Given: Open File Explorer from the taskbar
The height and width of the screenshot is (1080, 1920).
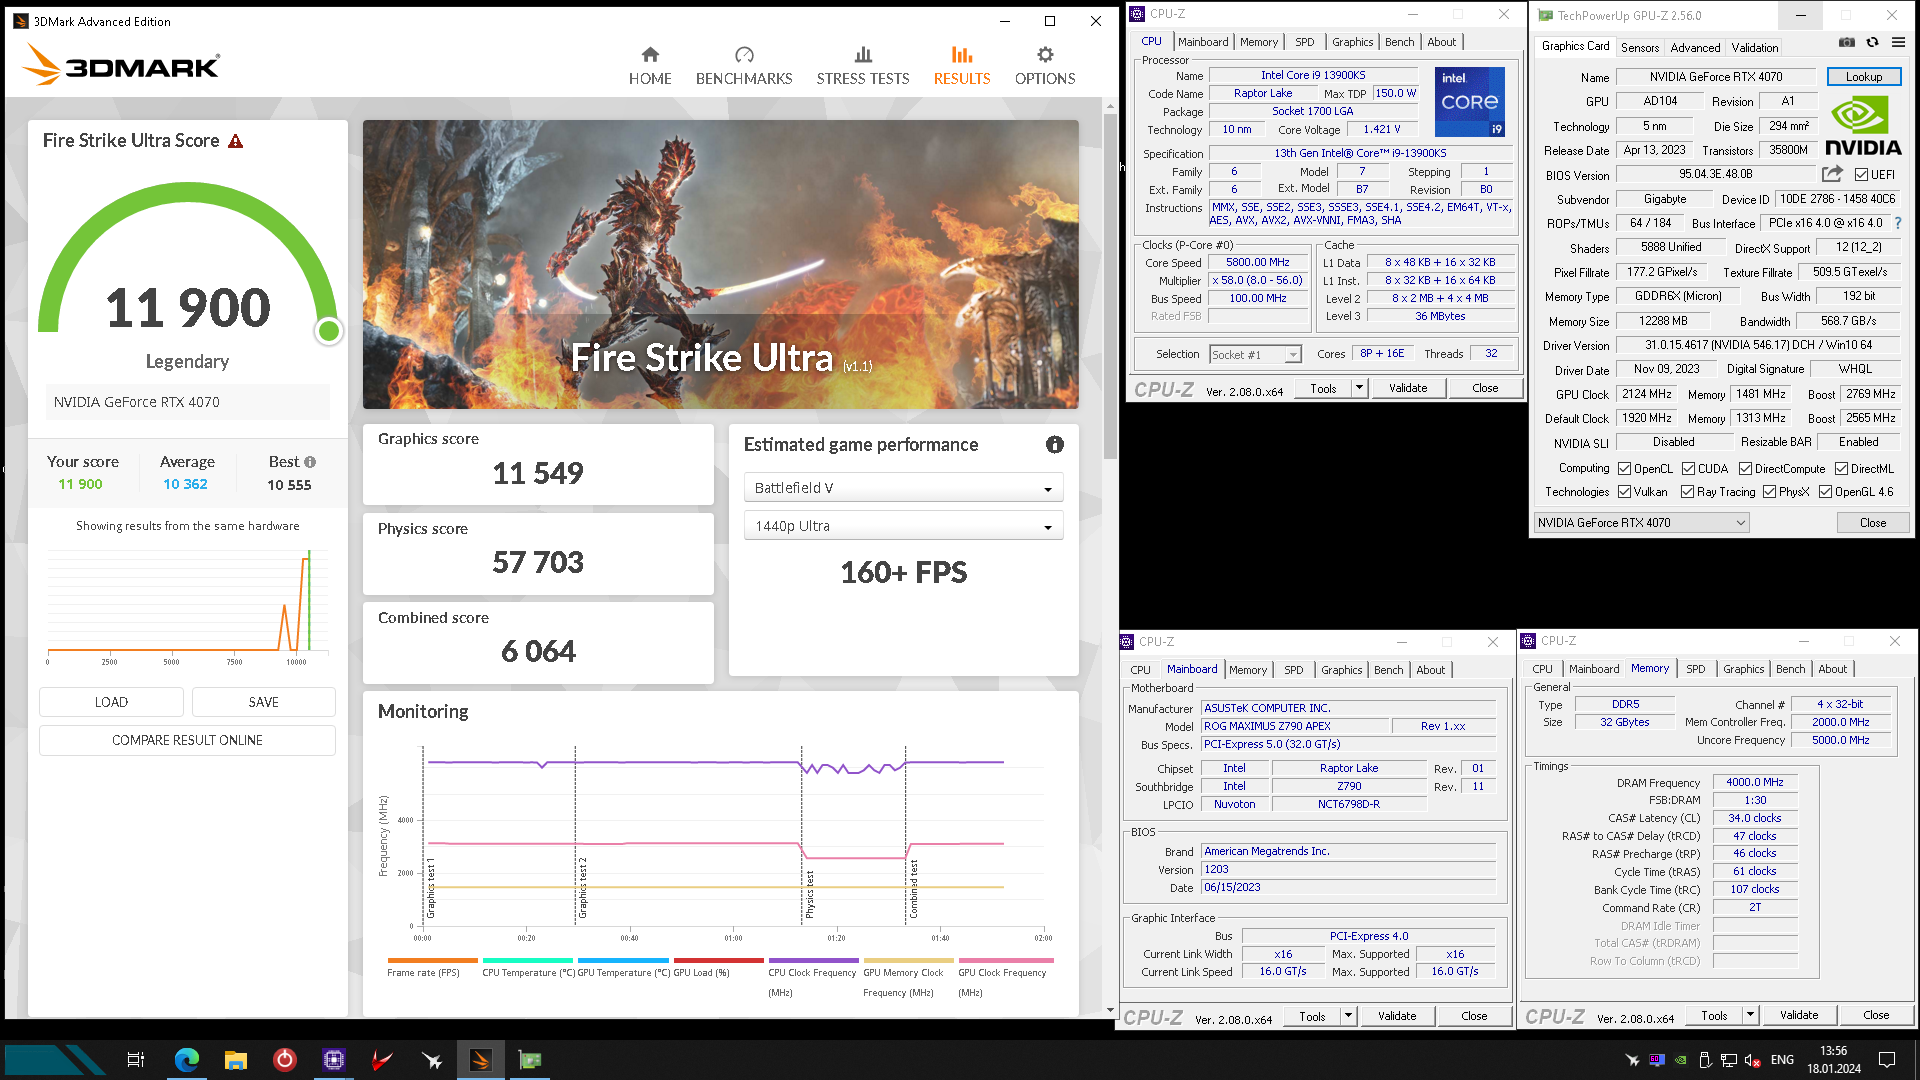Looking at the screenshot, I should click(x=235, y=1060).
